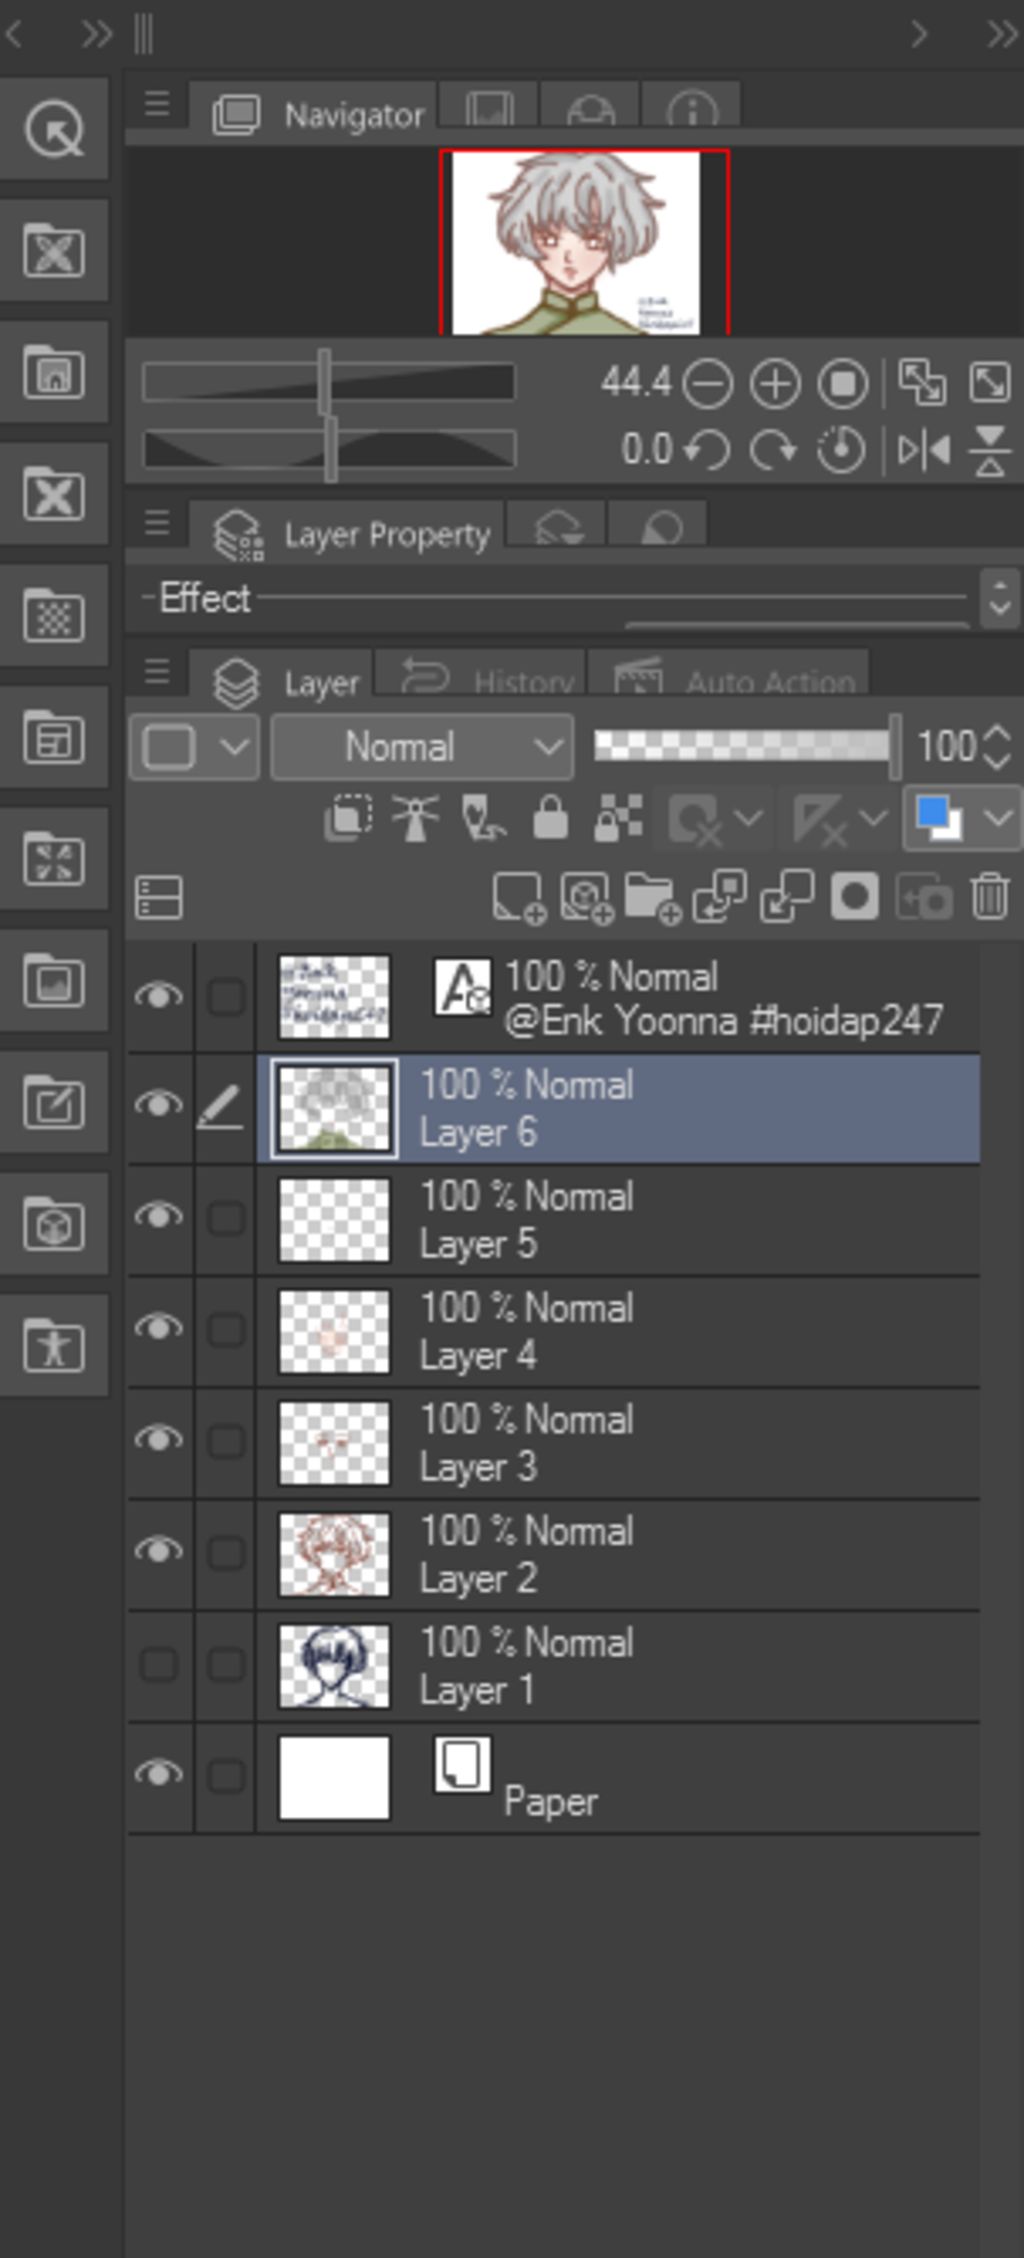The width and height of the screenshot is (1024, 2258).
Task: Zoom out in the Navigator
Action: tap(708, 384)
